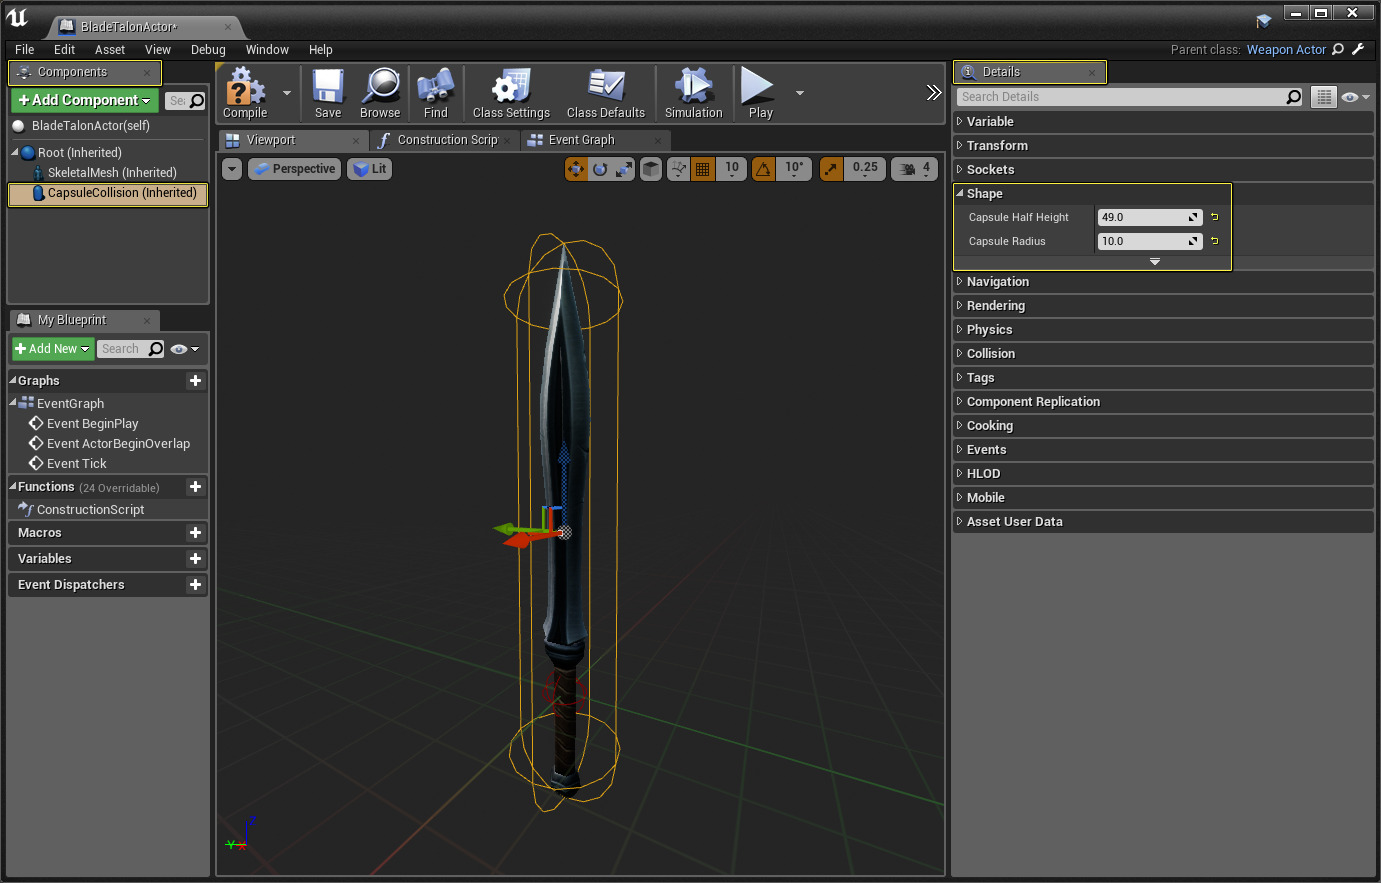
Task: Select the rotate gizmo mode in viewport
Action: [600, 169]
